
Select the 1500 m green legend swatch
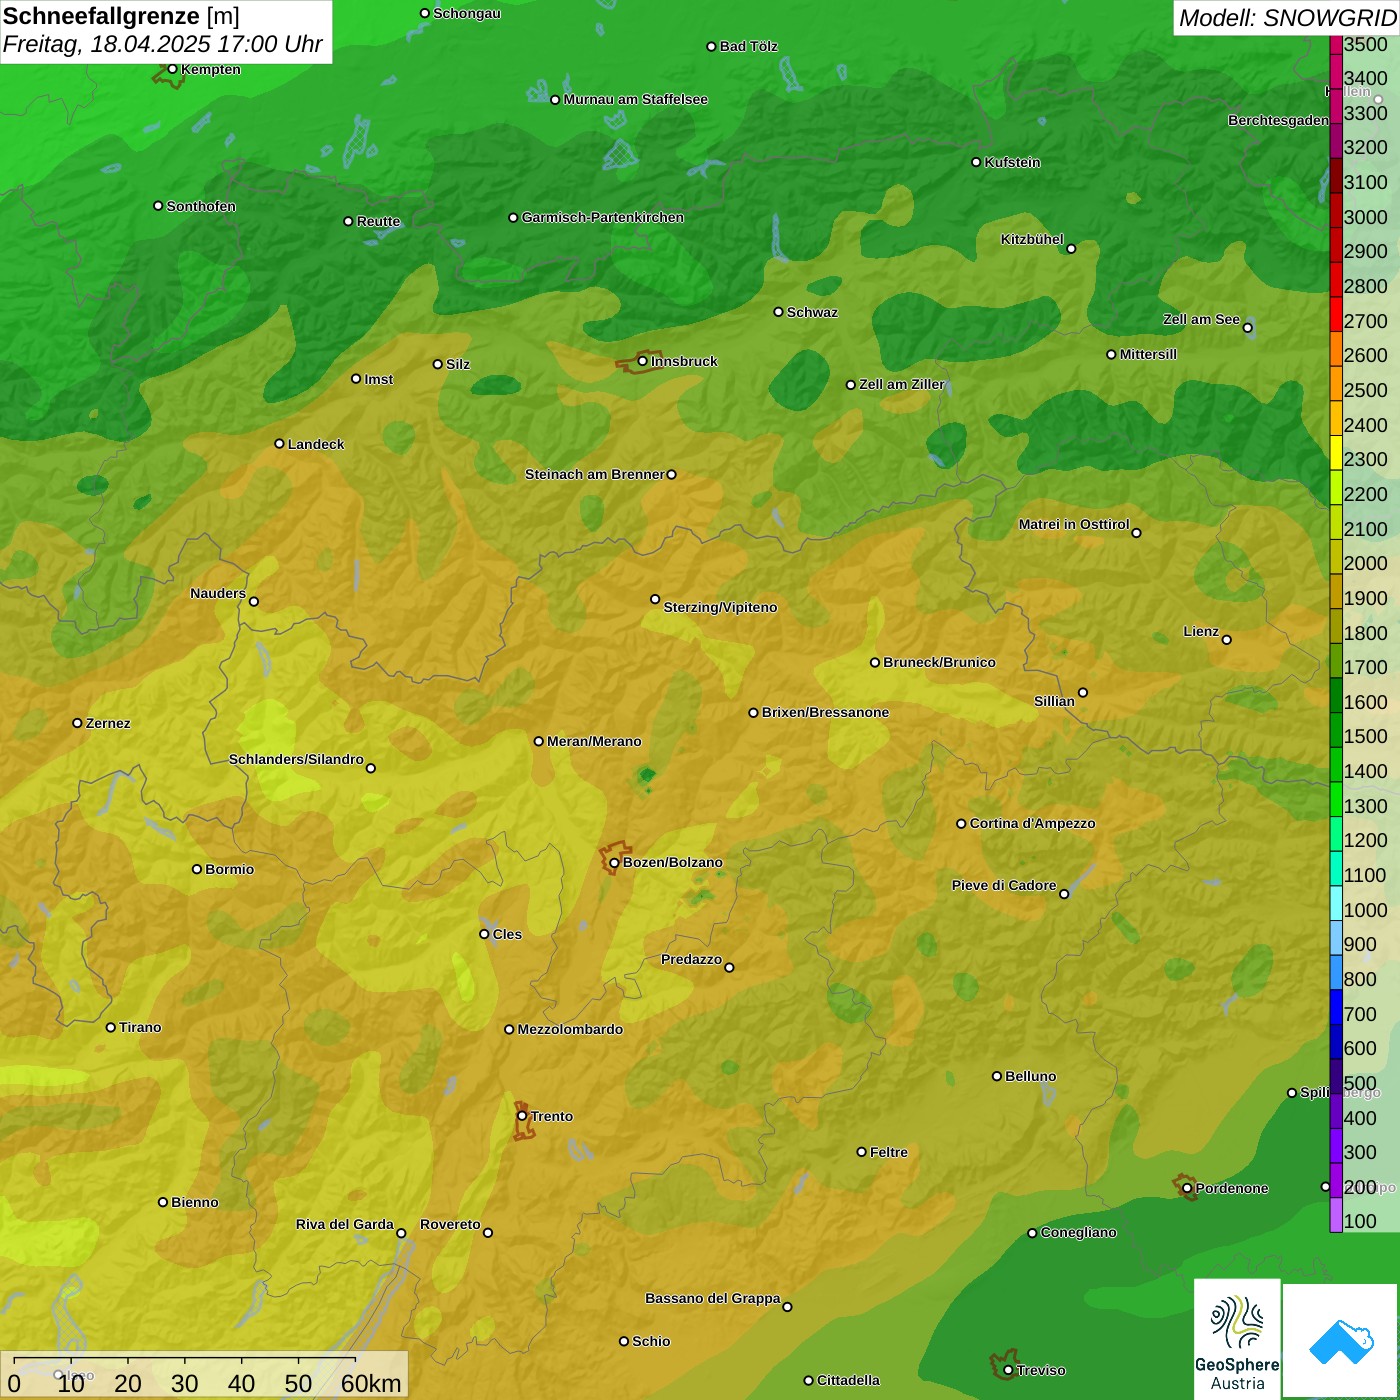pos(1336,730)
